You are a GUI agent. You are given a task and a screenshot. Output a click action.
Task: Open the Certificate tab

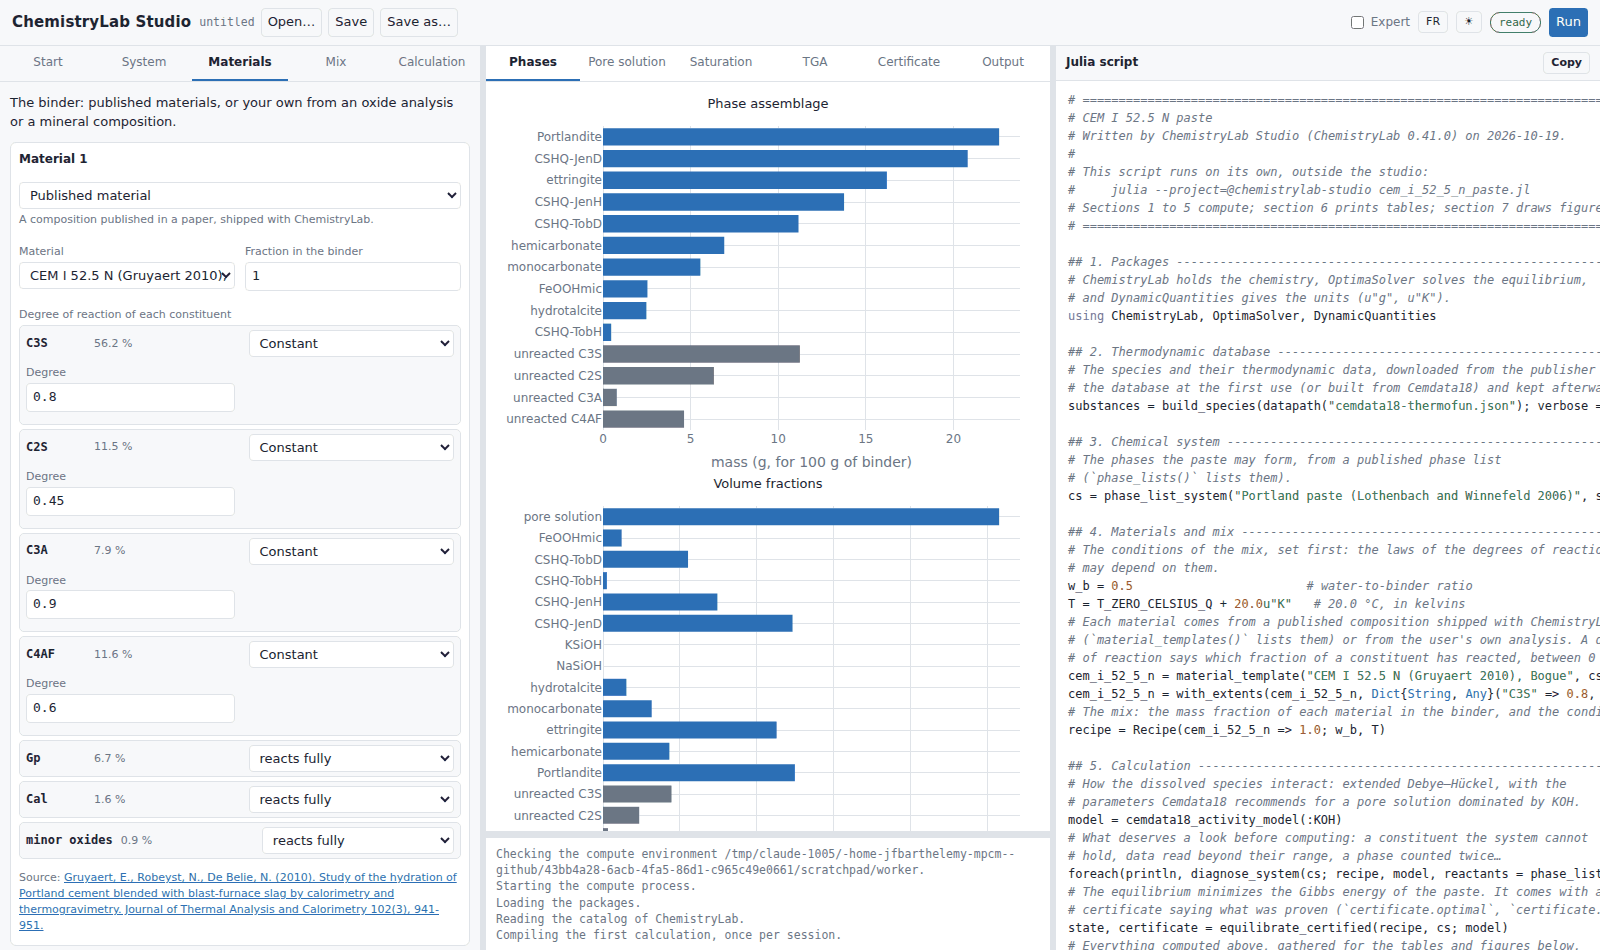(x=909, y=62)
